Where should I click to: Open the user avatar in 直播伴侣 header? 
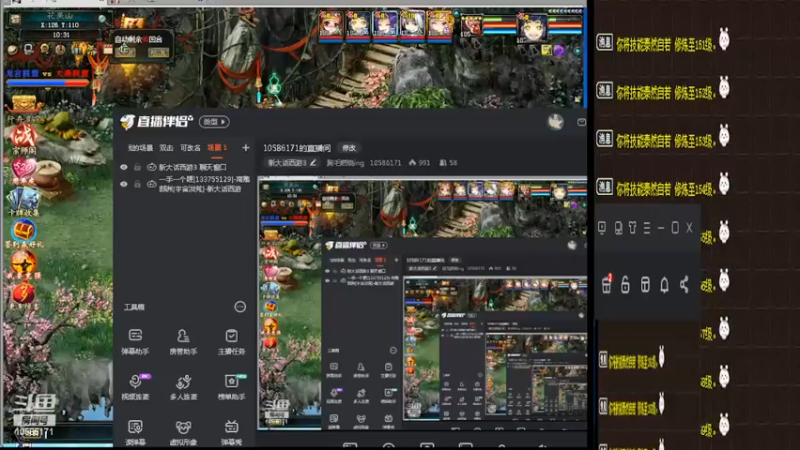[556, 122]
